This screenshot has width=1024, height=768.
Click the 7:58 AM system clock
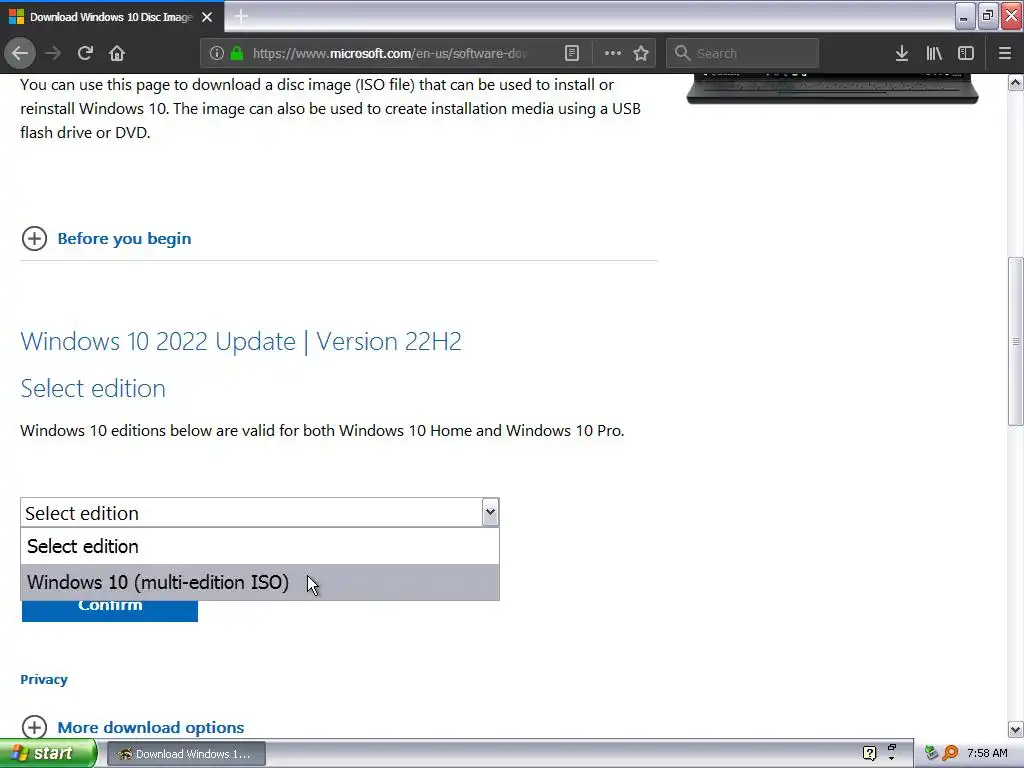pos(987,754)
